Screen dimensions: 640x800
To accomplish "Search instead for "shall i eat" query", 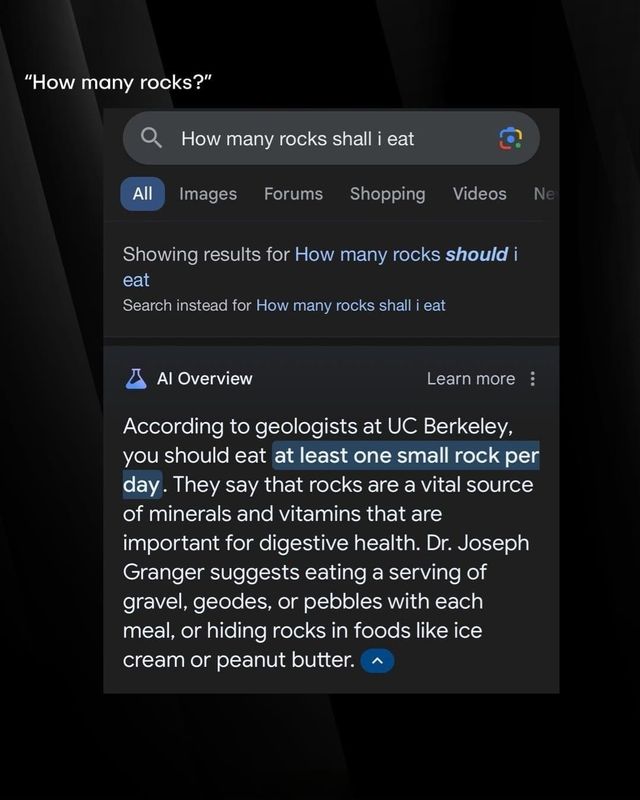I will click(350, 305).
